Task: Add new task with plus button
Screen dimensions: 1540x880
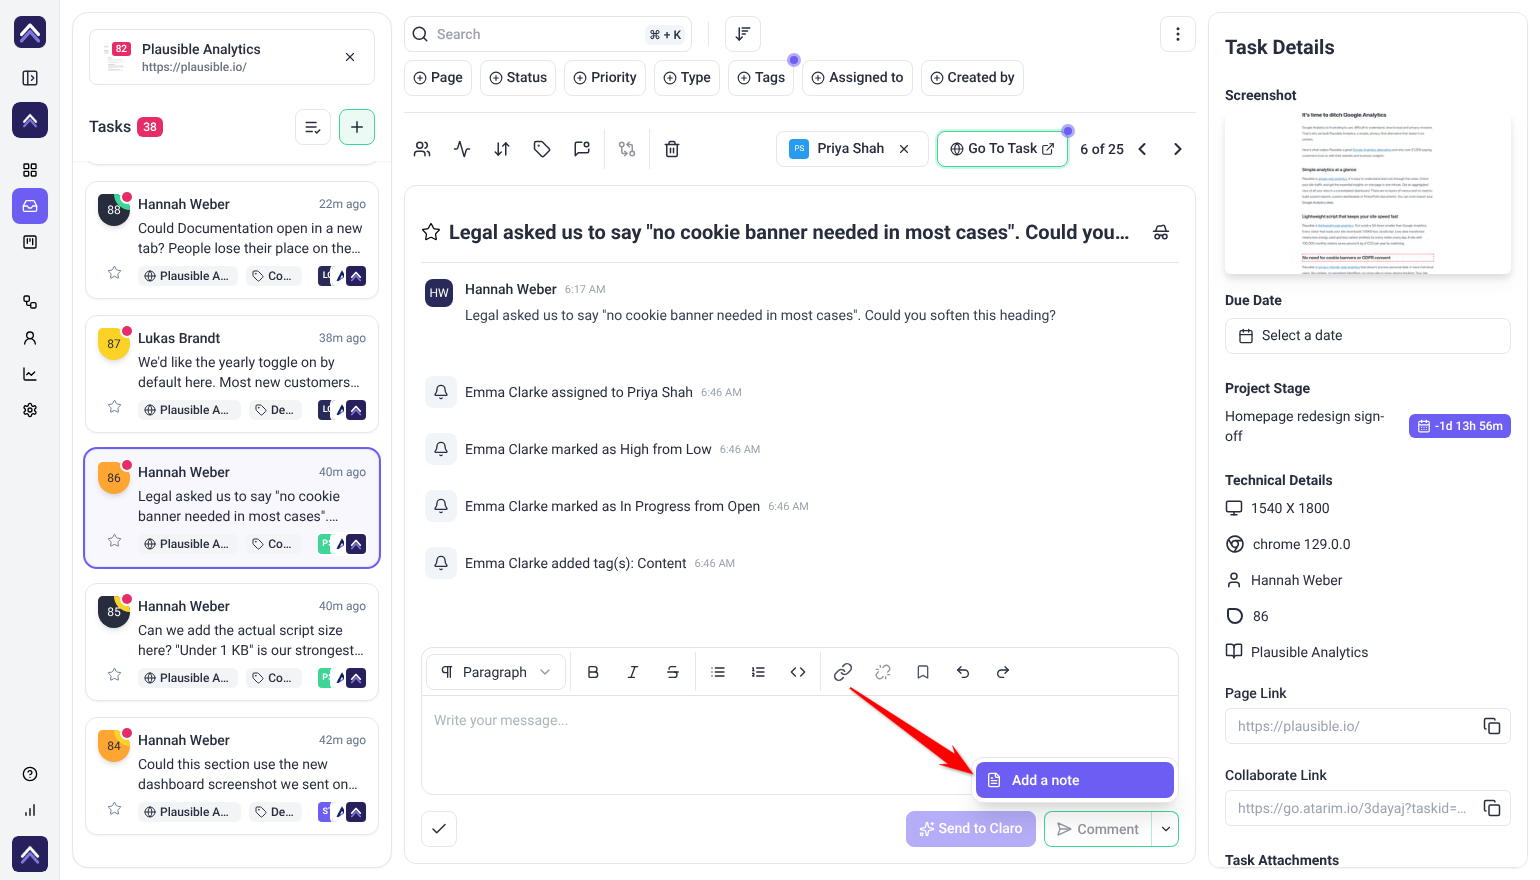Action: point(357,127)
